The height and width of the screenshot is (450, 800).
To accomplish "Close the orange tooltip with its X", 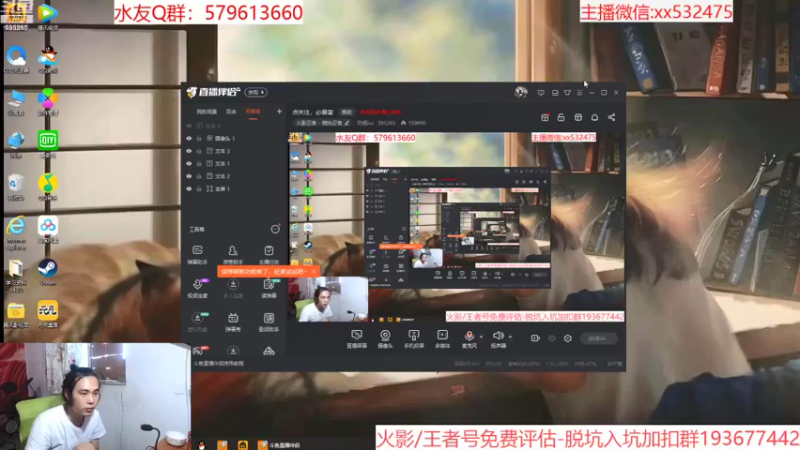I will coord(314,272).
